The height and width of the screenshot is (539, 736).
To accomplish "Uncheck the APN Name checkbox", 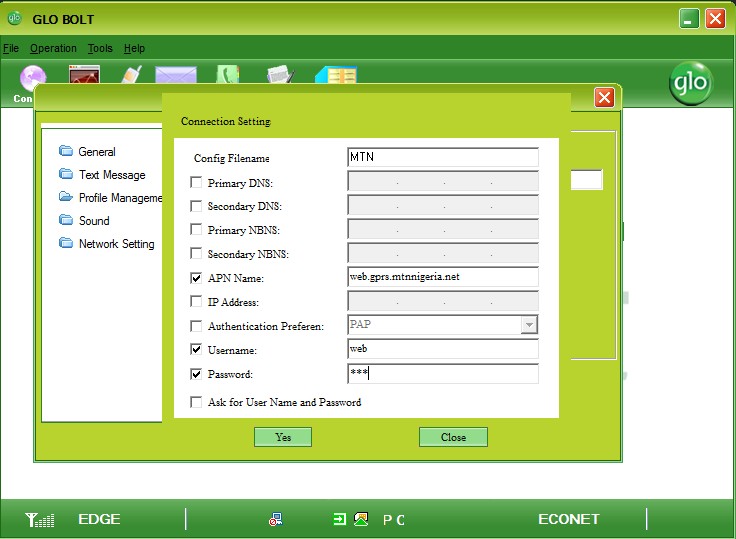I will pos(196,278).
